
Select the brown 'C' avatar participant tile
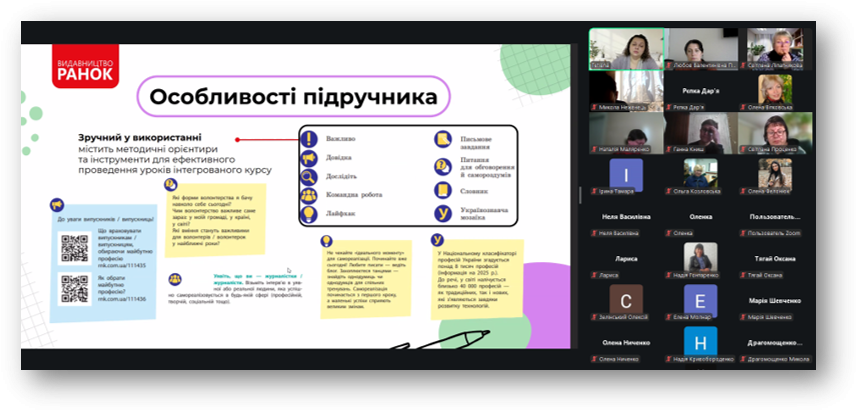(x=626, y=301)
